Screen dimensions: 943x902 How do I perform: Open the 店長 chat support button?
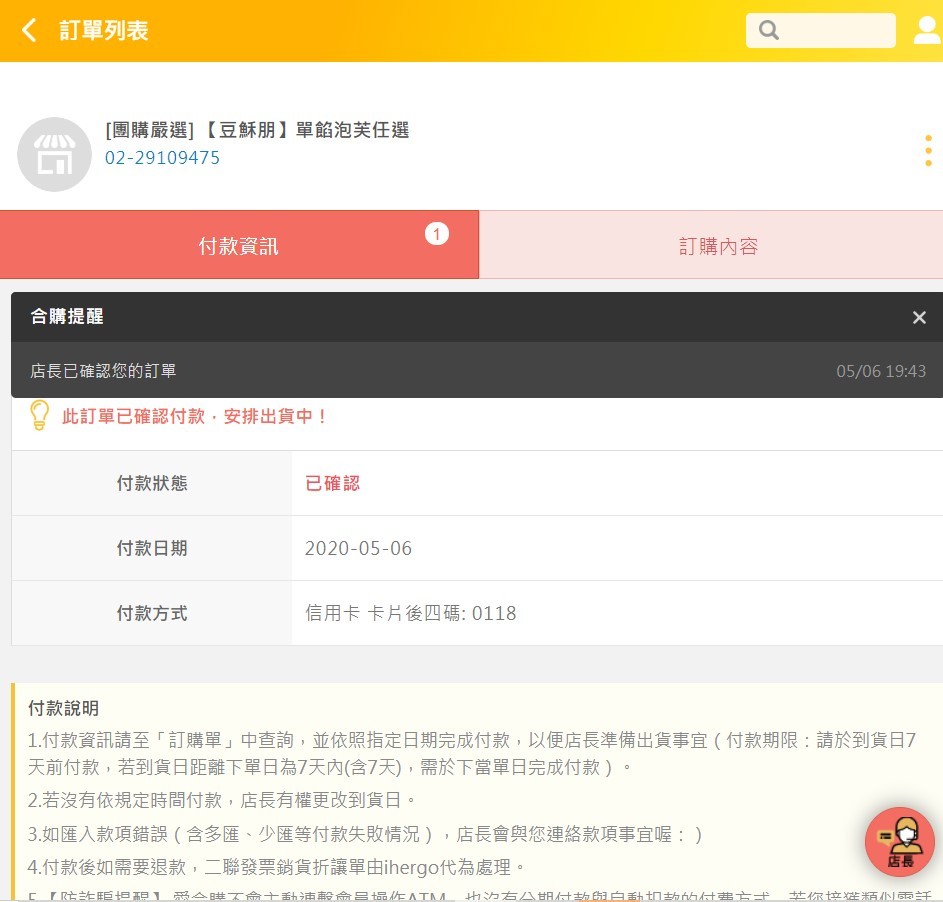(x=900, y=842)
